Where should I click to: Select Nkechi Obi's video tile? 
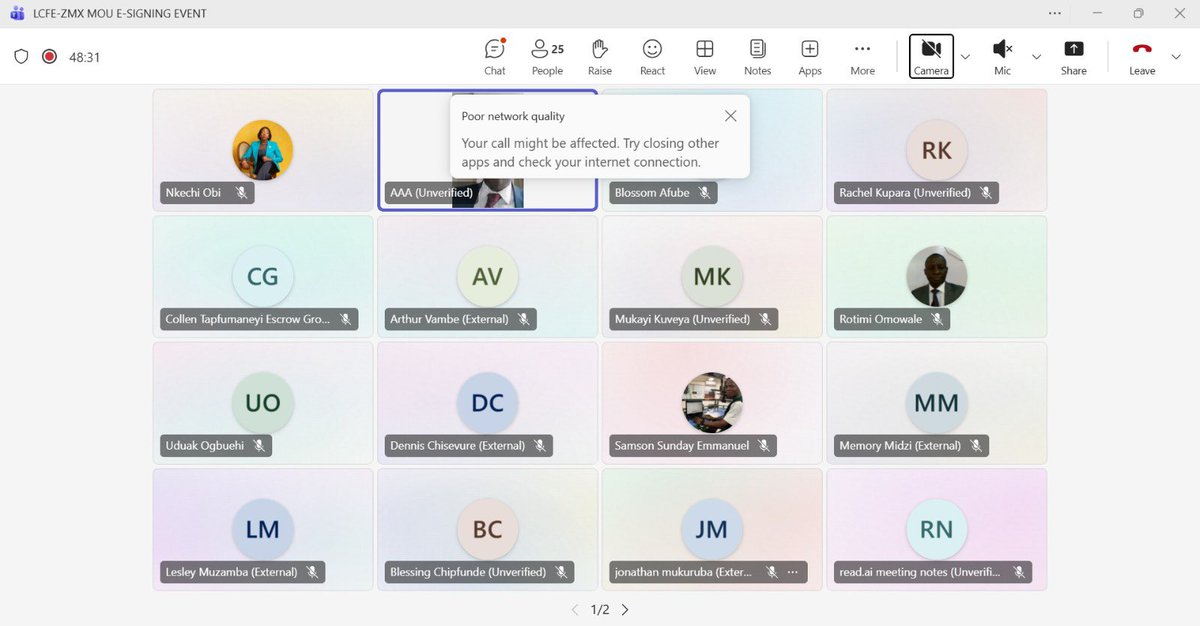pos(263,150)
